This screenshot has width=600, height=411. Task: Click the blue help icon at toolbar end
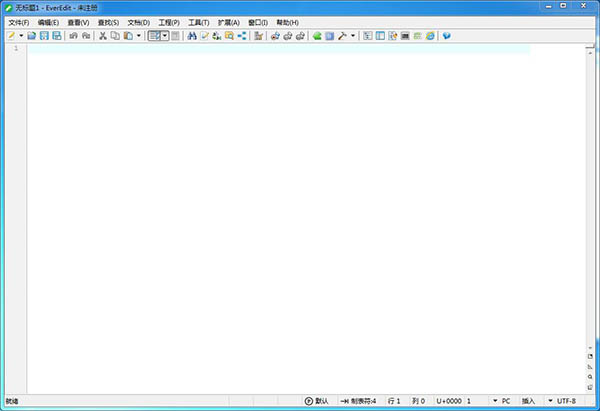pyautogui.click(x=446, y=36)
